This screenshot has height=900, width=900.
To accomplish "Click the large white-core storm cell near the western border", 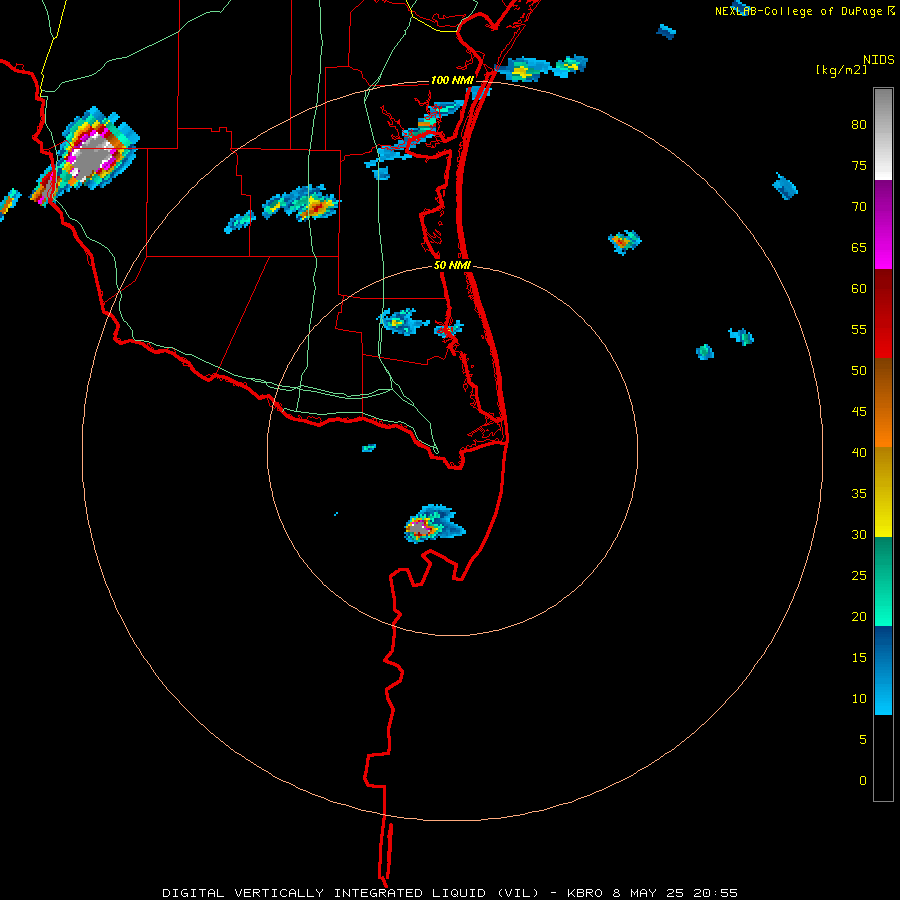I will (92, 155).
